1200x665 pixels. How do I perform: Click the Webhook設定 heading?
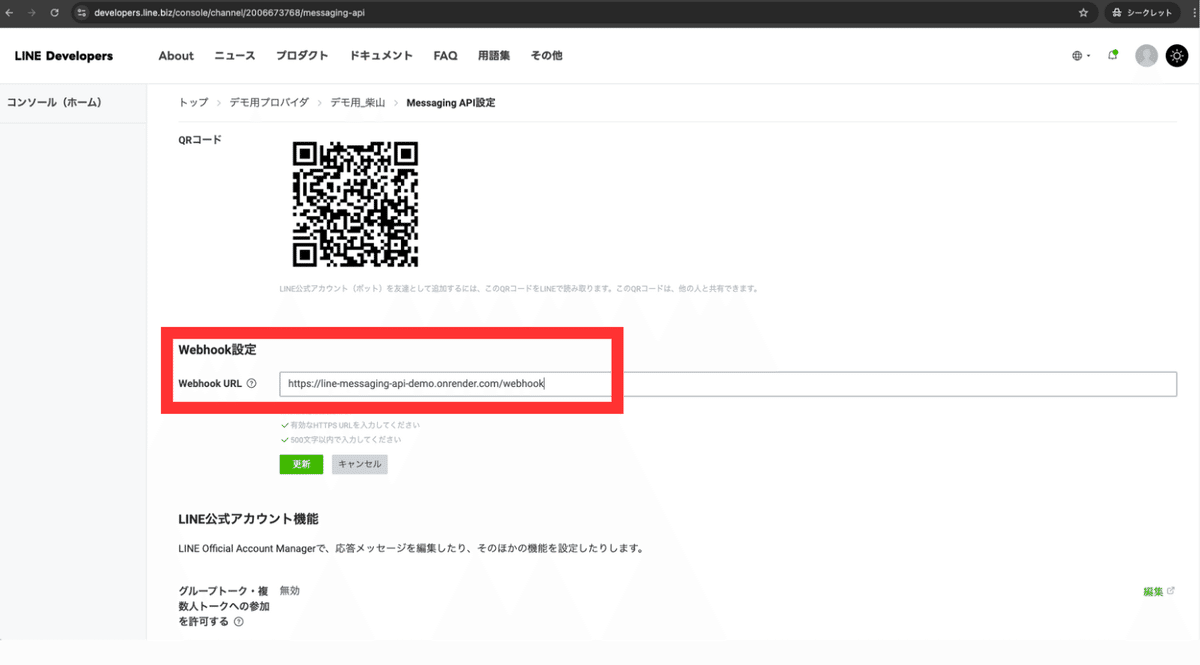(217, 350)
